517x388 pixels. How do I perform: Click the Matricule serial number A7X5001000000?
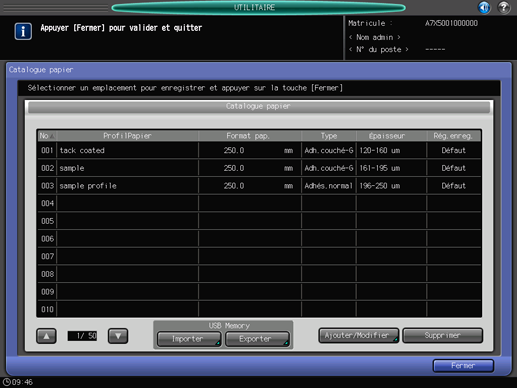451,23
